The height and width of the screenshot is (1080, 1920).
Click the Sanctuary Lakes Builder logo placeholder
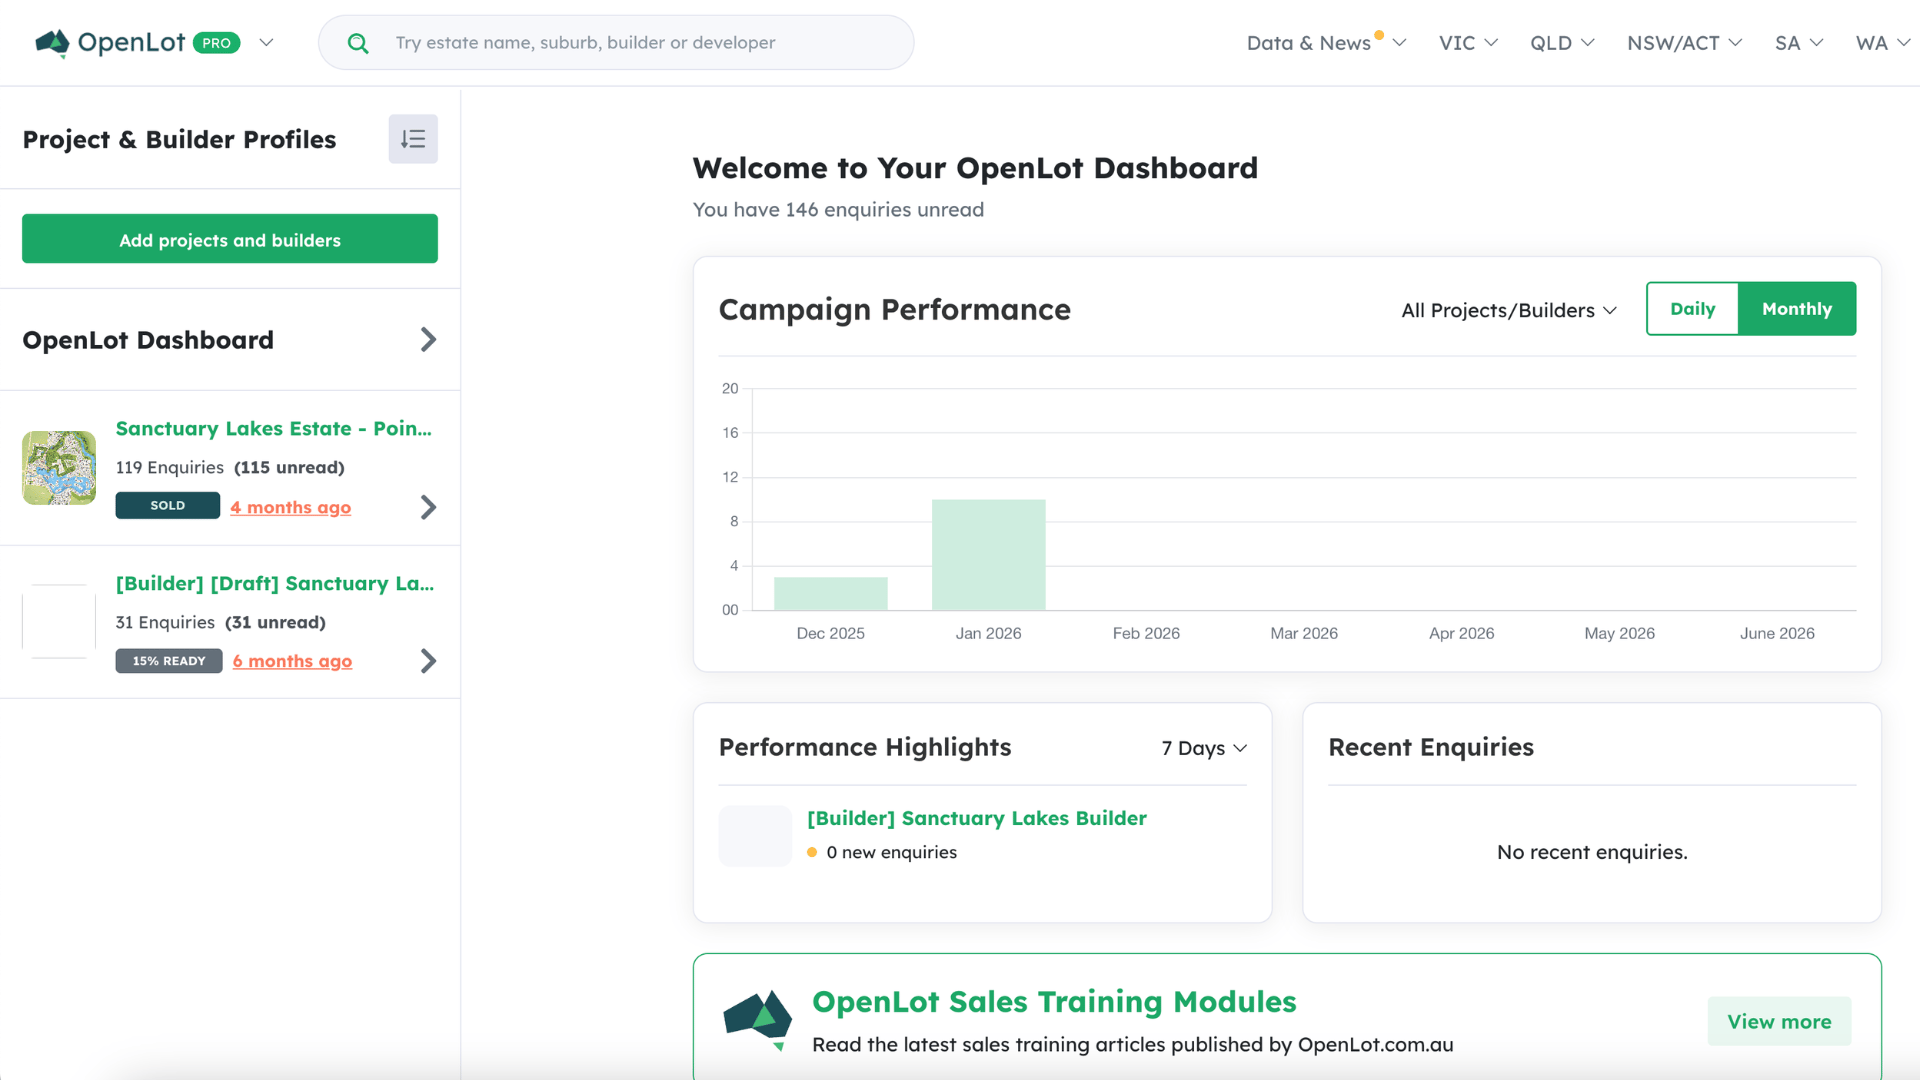coord(755,836)
